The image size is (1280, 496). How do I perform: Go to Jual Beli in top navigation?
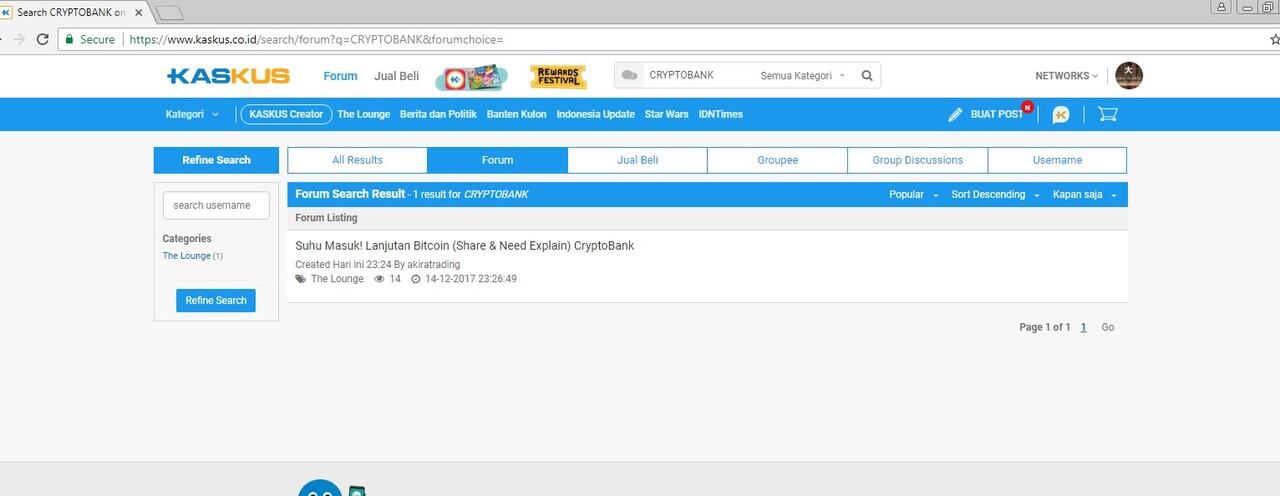(x=397, y=76)
